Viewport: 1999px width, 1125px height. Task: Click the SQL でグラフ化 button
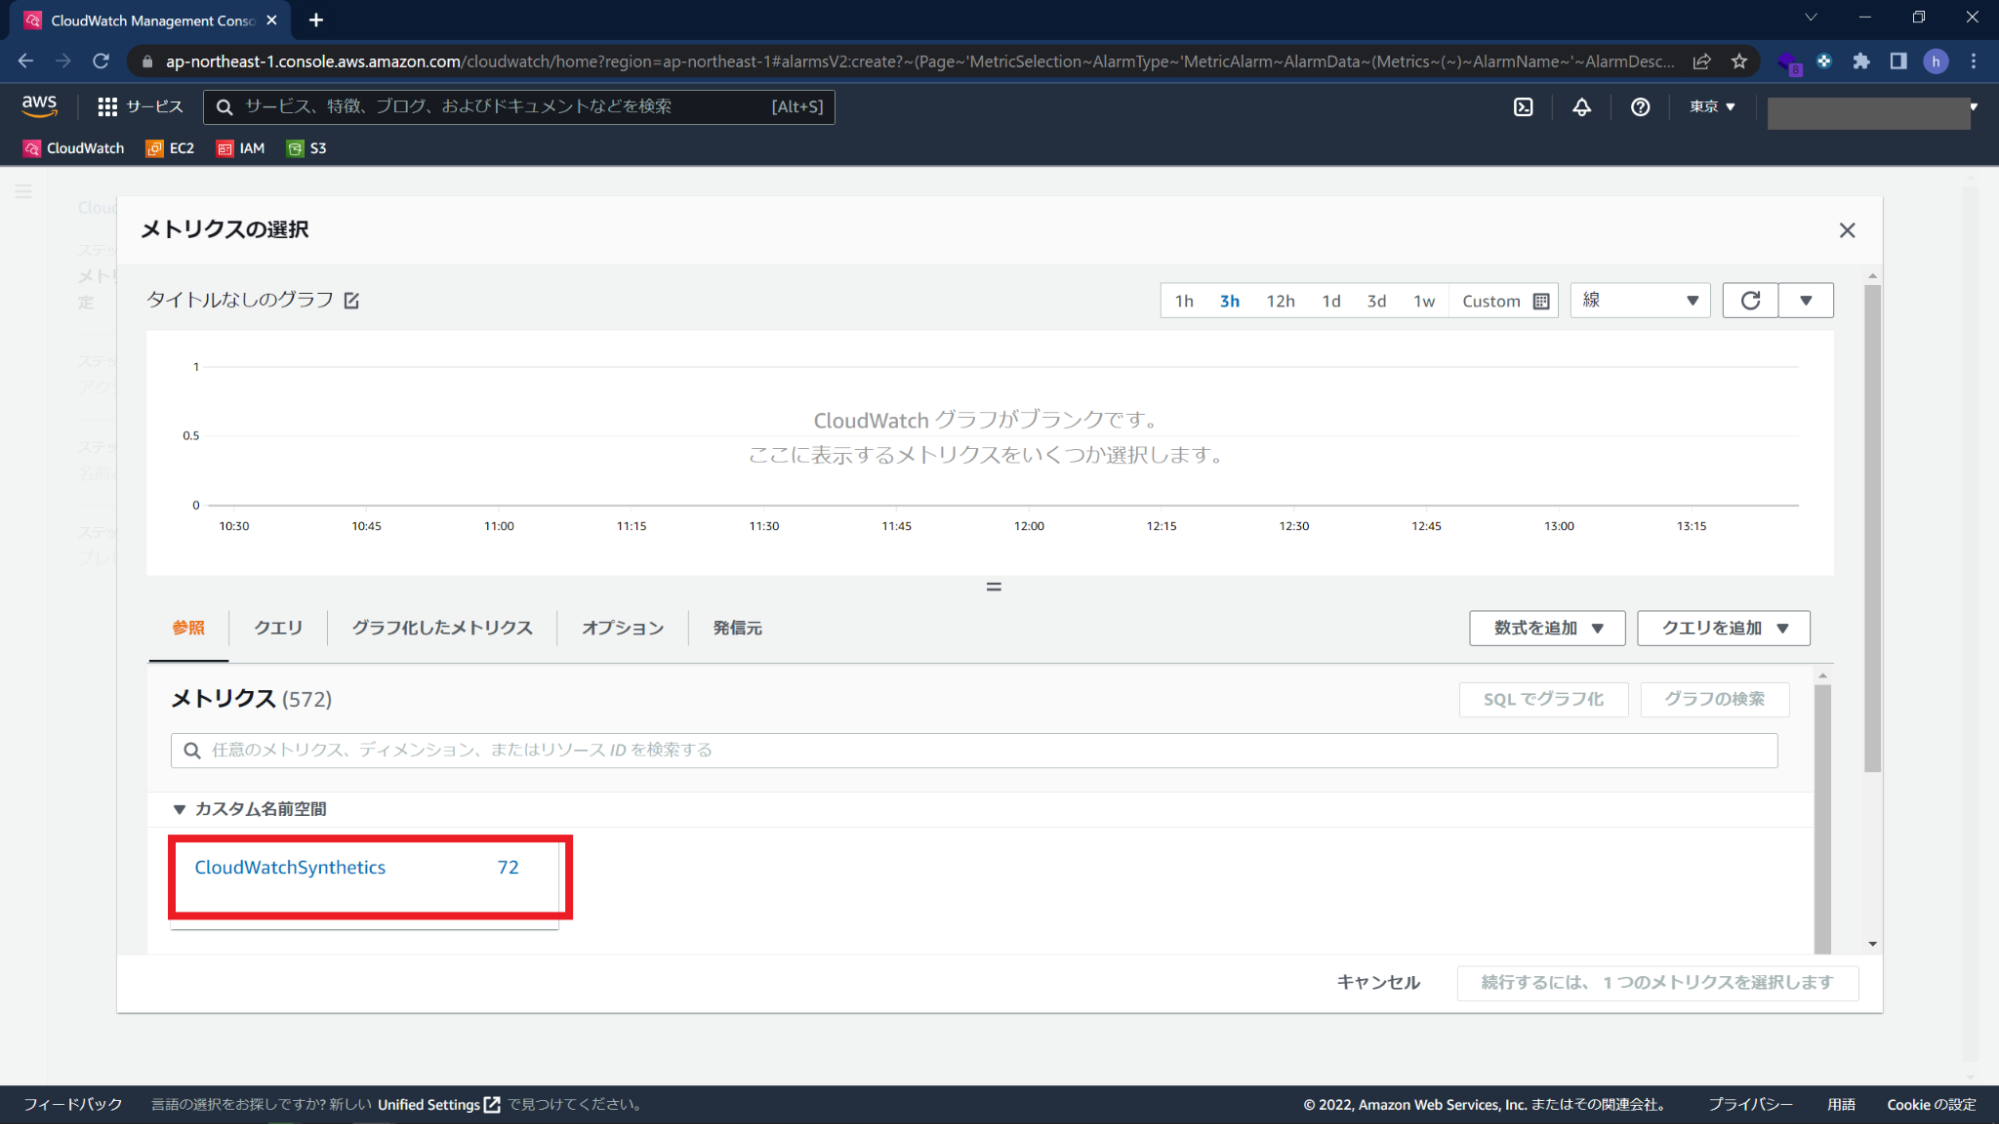(1543, 700)
